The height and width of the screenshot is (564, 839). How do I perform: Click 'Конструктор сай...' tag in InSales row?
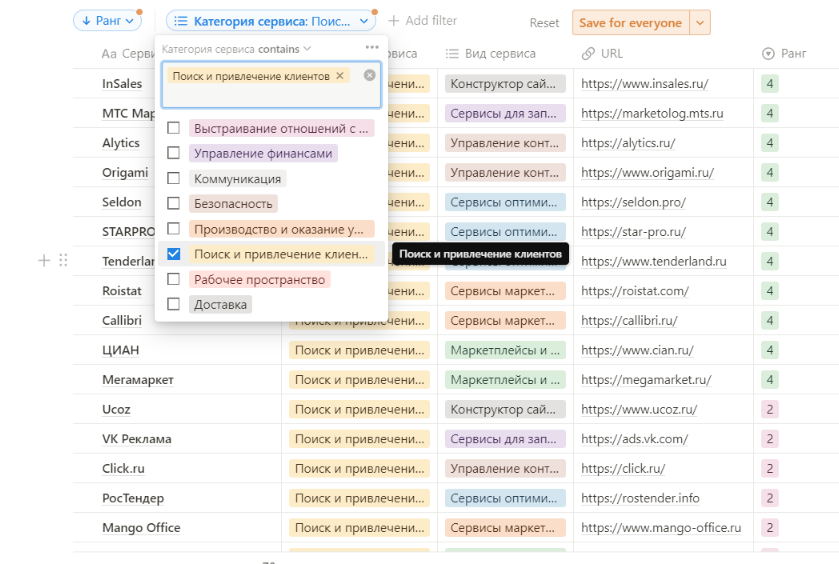point(505,83)
